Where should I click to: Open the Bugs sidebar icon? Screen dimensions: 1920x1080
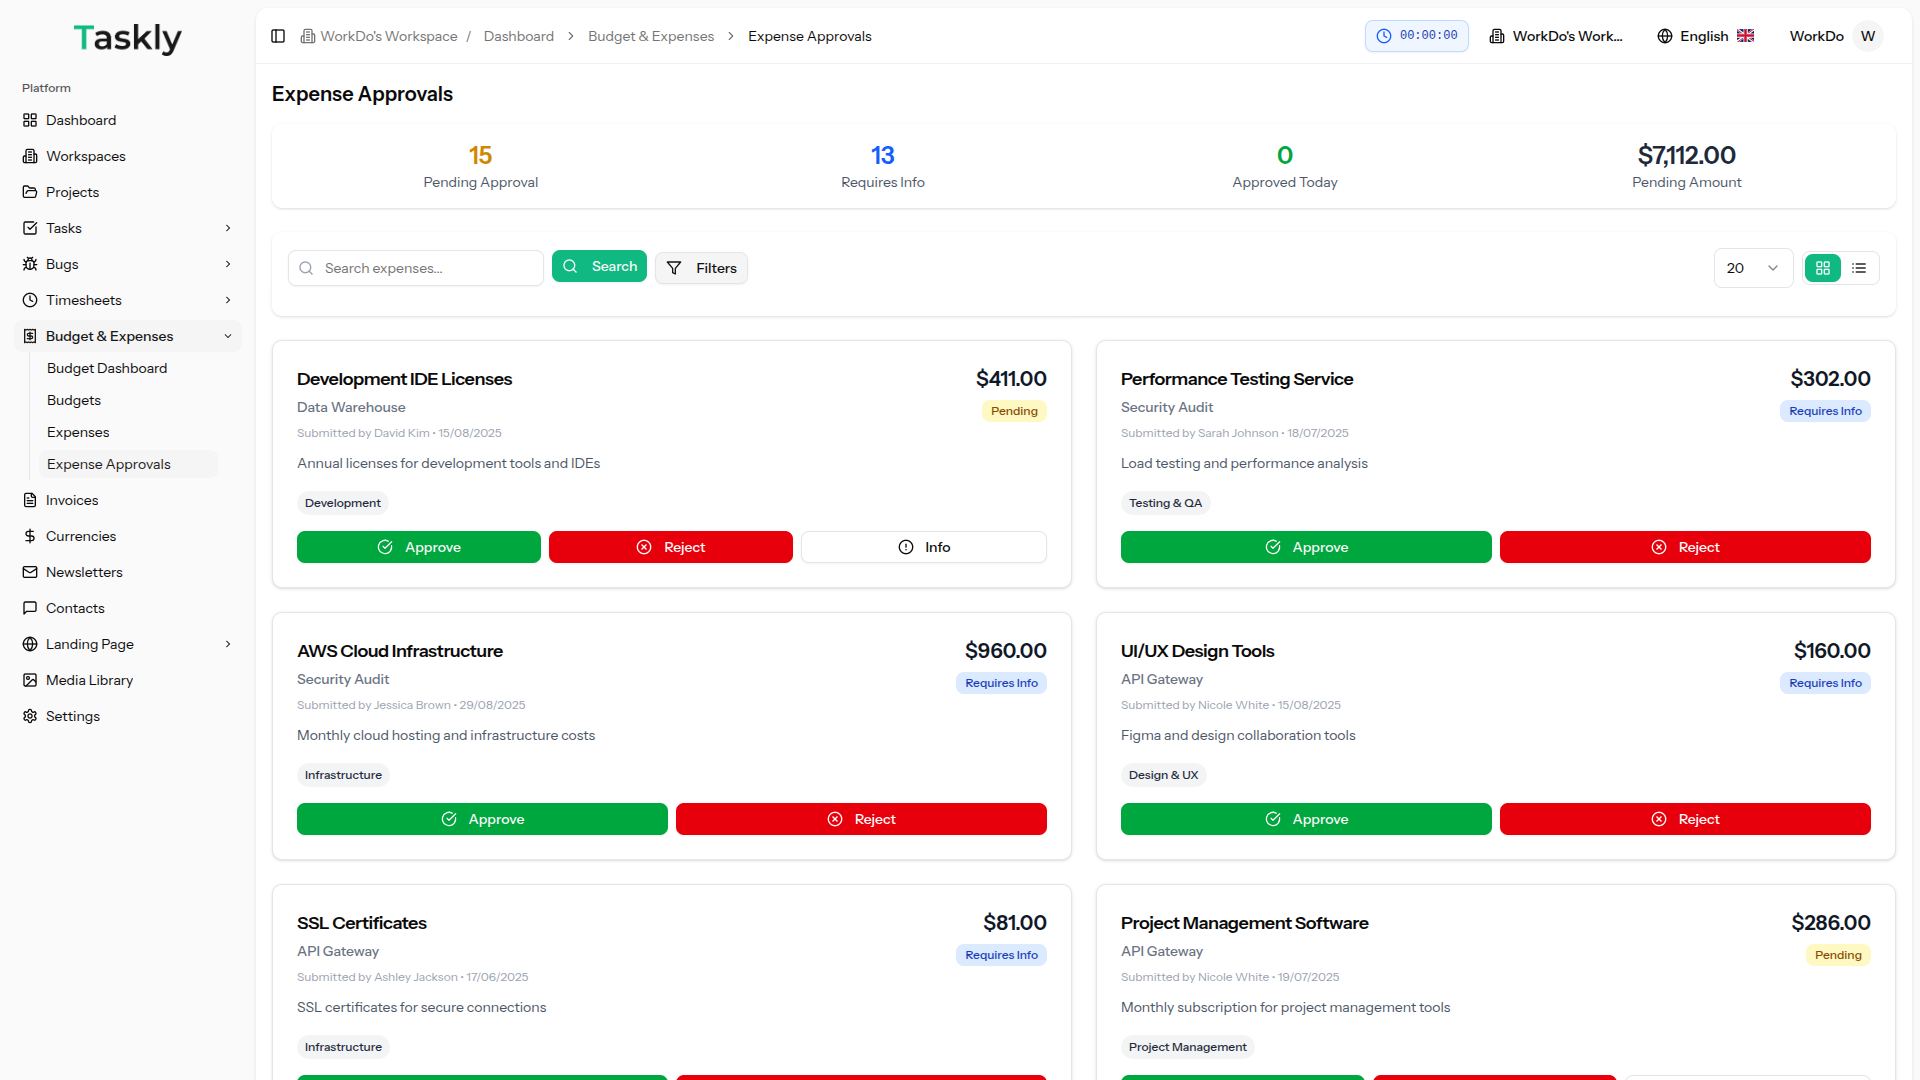click(x=30, y=264)
